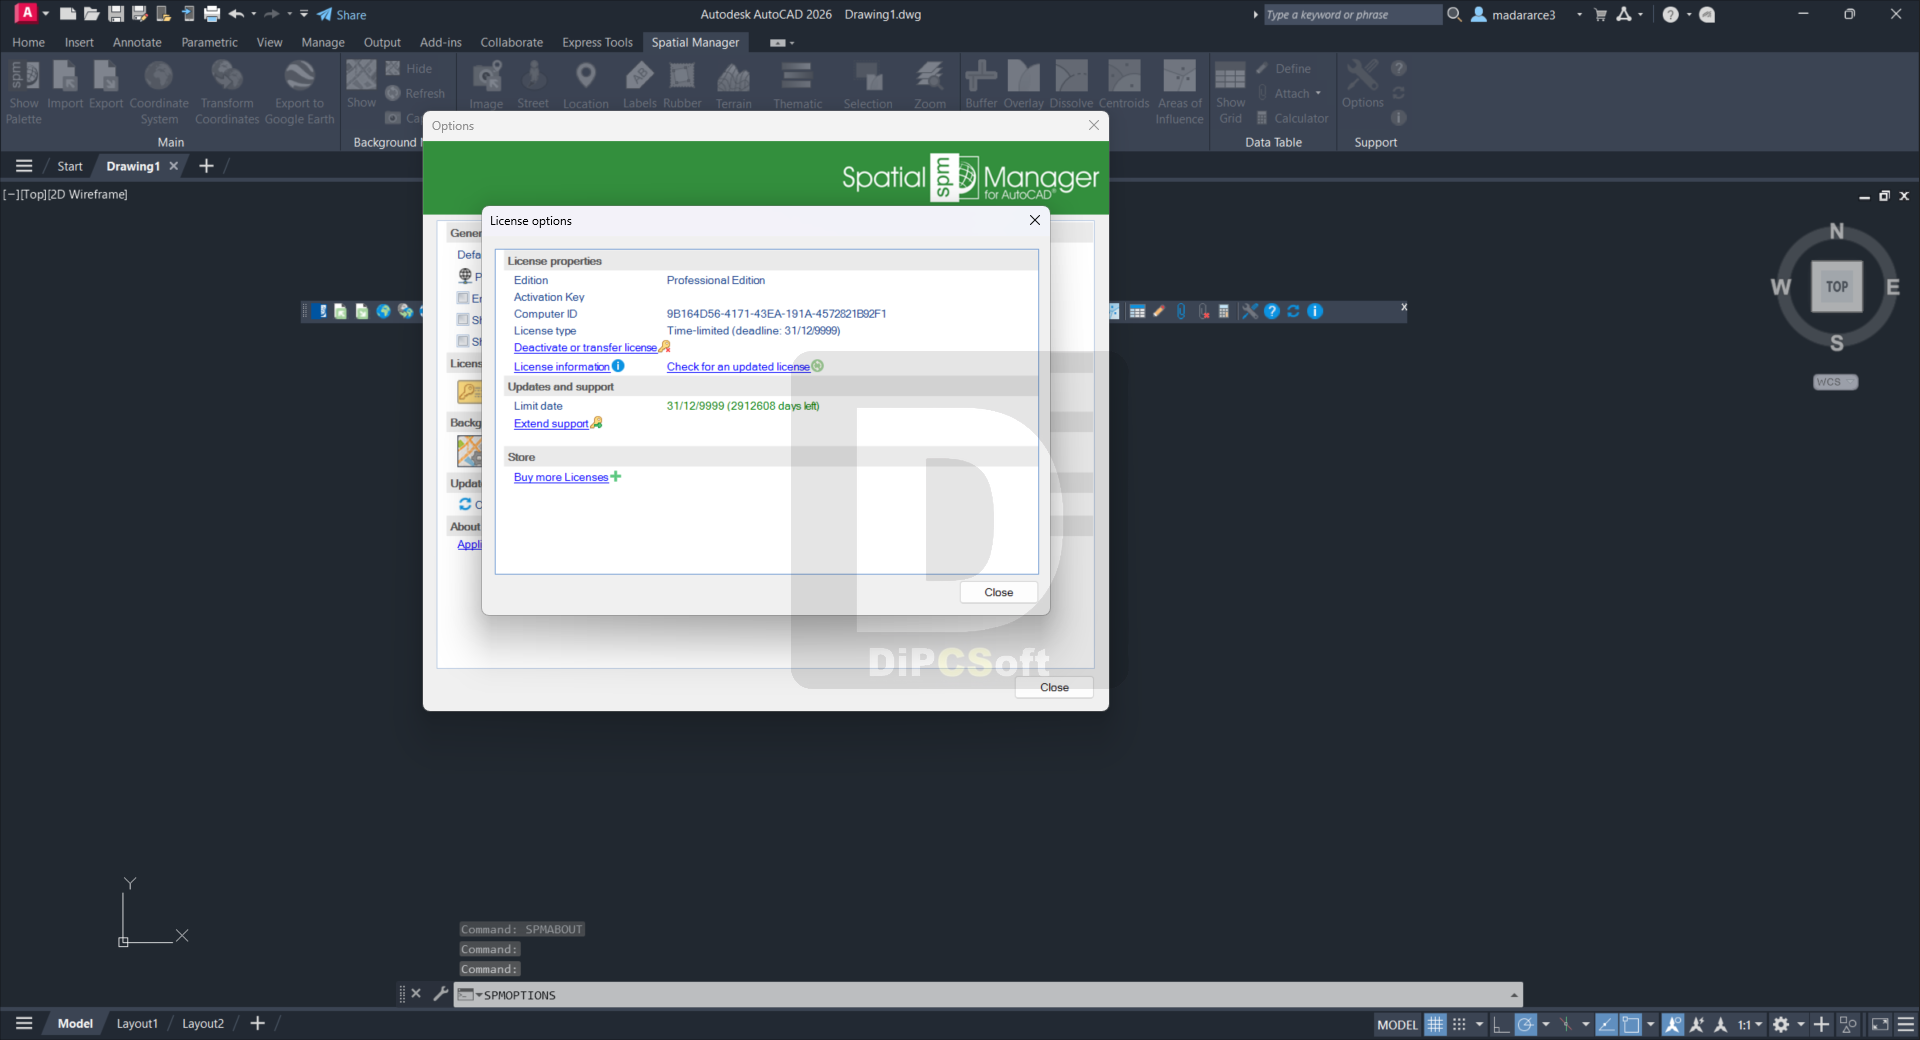The image size is (1920, 1040).
Task: Click the License information link
Action: click(562, 367)
